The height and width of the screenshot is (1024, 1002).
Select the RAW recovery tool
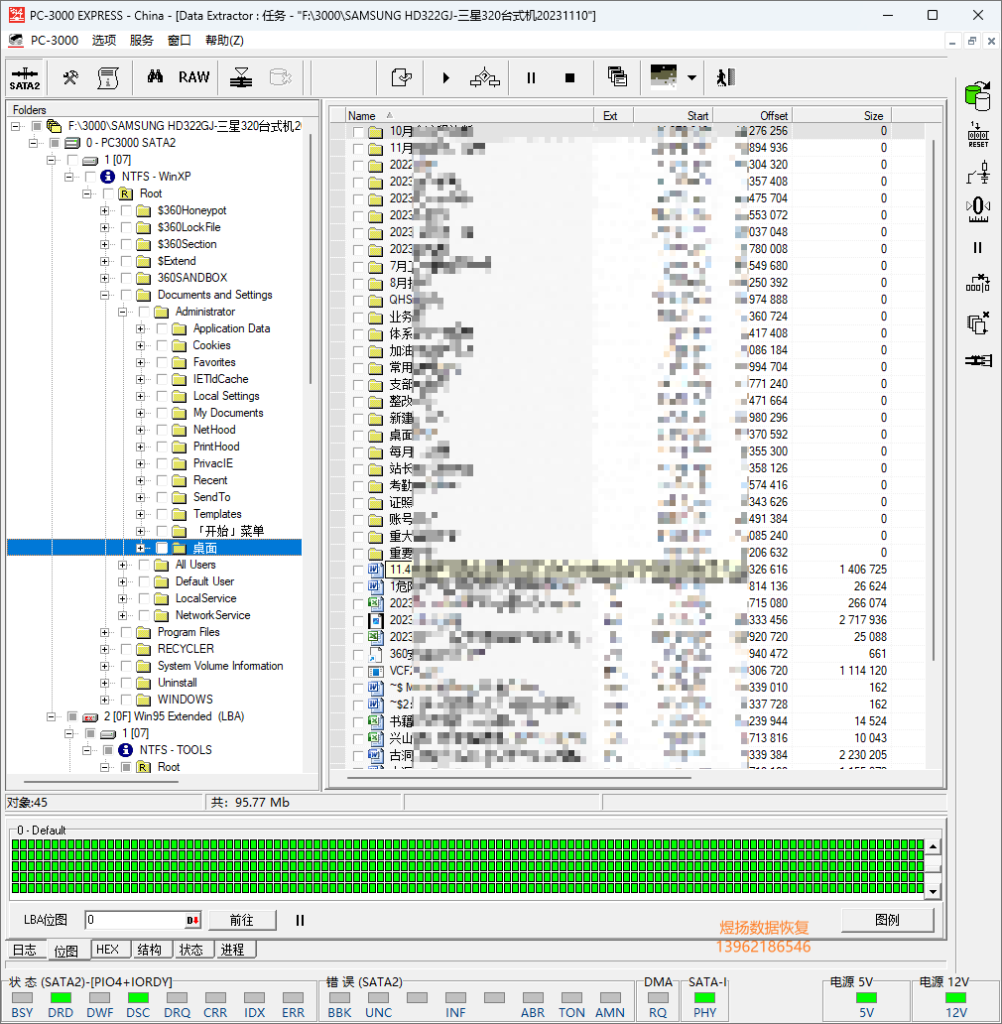click(x=194, y=77)
